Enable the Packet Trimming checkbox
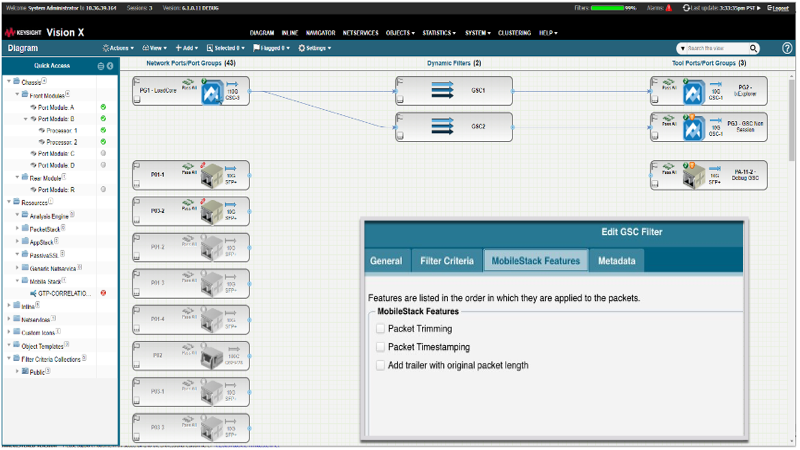Screen dimensions: 800x450 [380, 329]
